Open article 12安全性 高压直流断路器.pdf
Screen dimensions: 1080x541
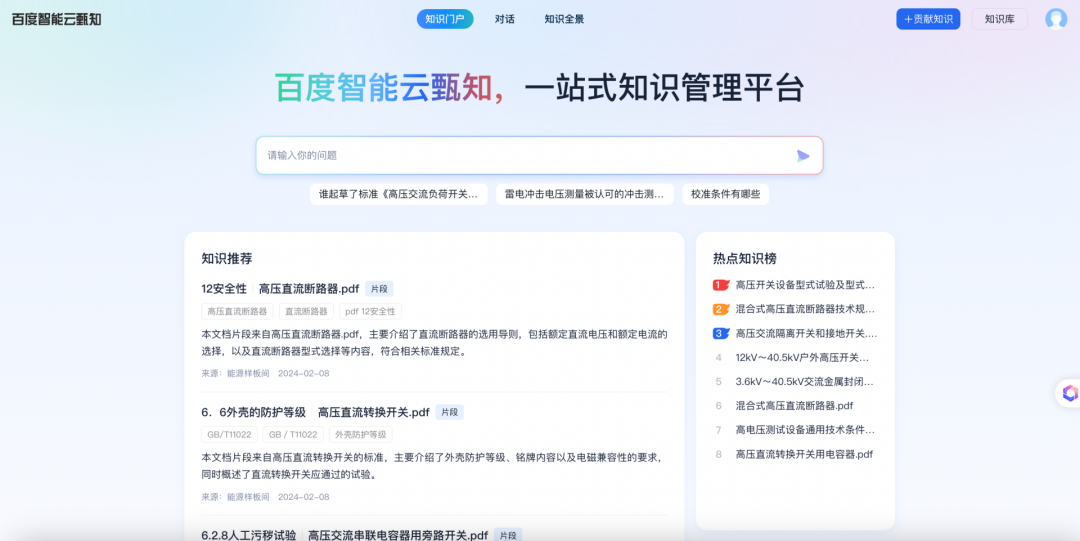pyautogui.click(x=280, y=289)
